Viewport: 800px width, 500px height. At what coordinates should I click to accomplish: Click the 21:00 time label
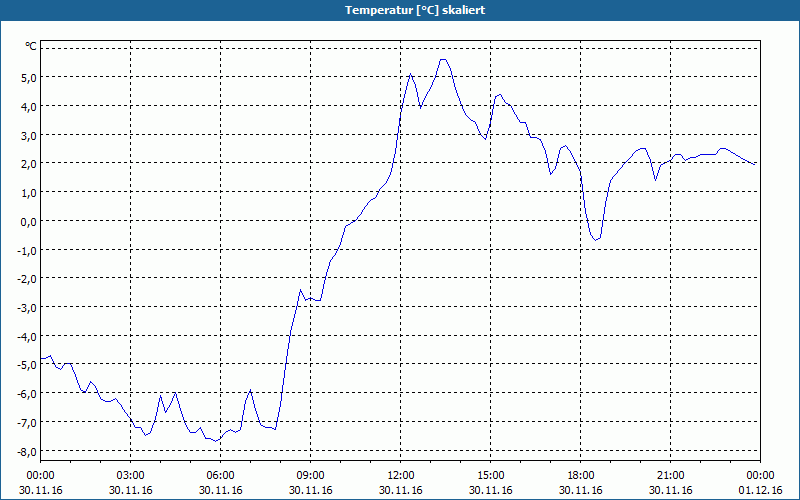pyautogui.click(x=670, y=476)
